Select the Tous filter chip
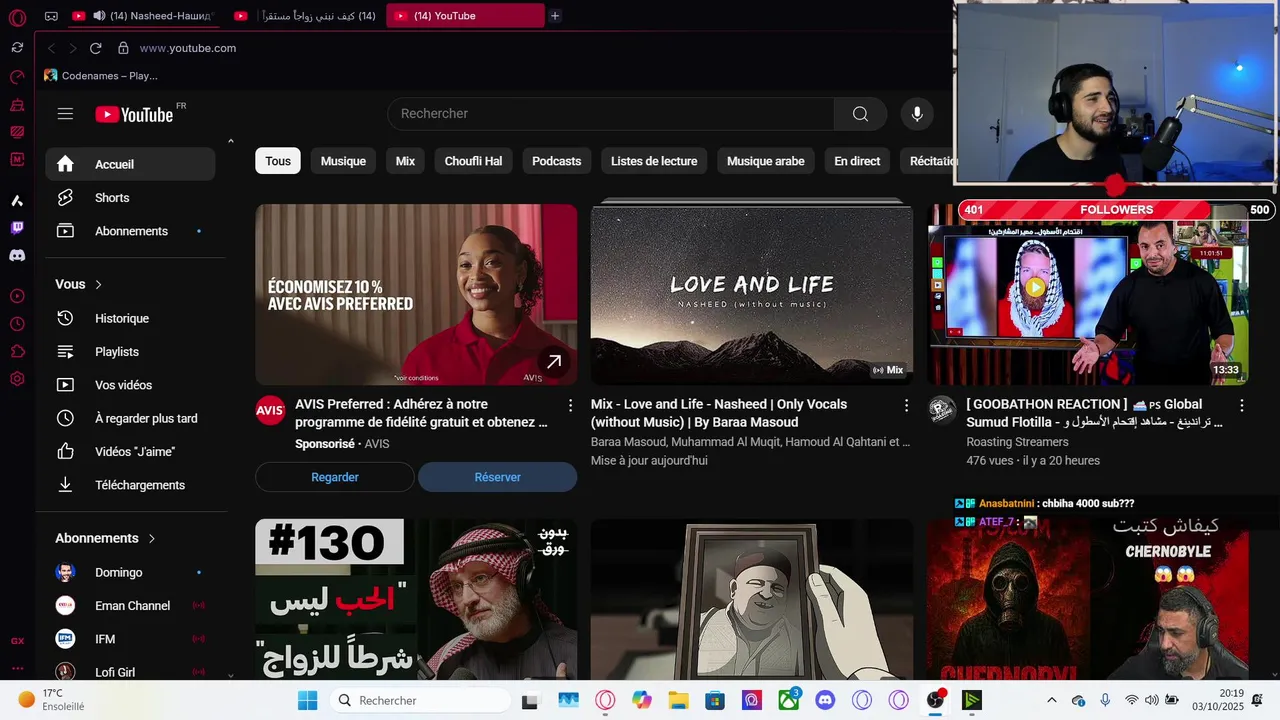 278,161
